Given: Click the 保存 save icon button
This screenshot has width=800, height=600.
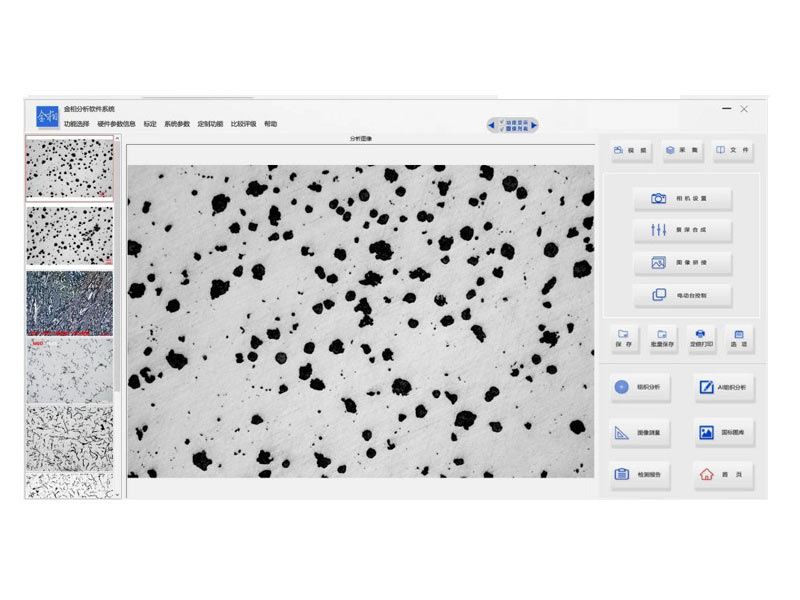Looking at the screenshot, I should 623,338.
